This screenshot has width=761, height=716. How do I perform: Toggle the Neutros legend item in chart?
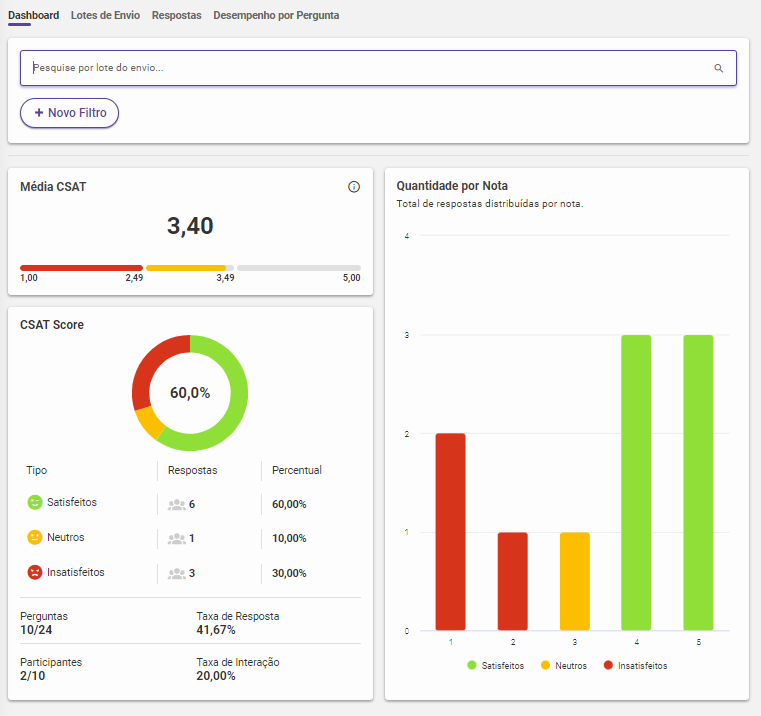coord(566,665)
